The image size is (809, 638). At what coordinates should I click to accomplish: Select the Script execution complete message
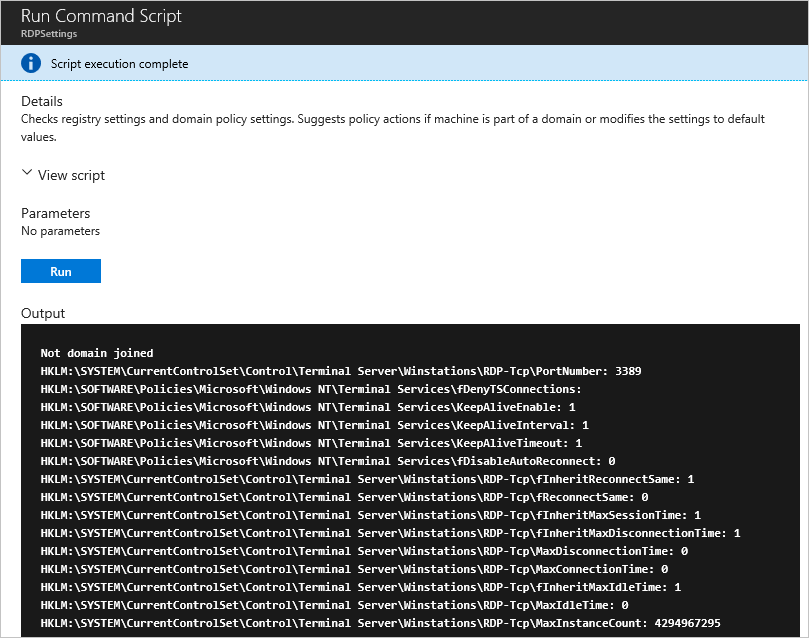117,62
